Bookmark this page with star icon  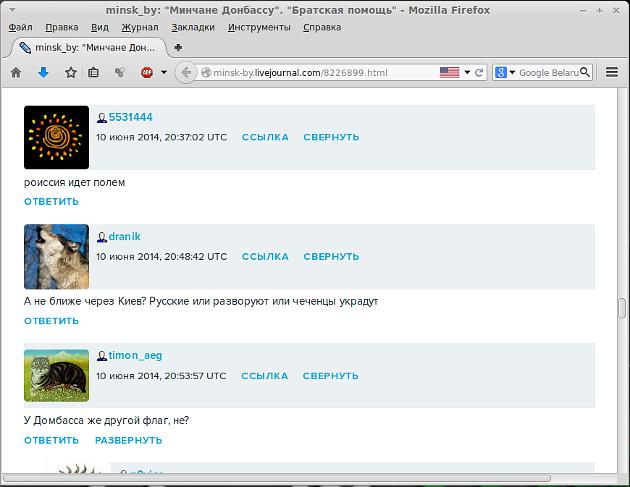point(70,72)
